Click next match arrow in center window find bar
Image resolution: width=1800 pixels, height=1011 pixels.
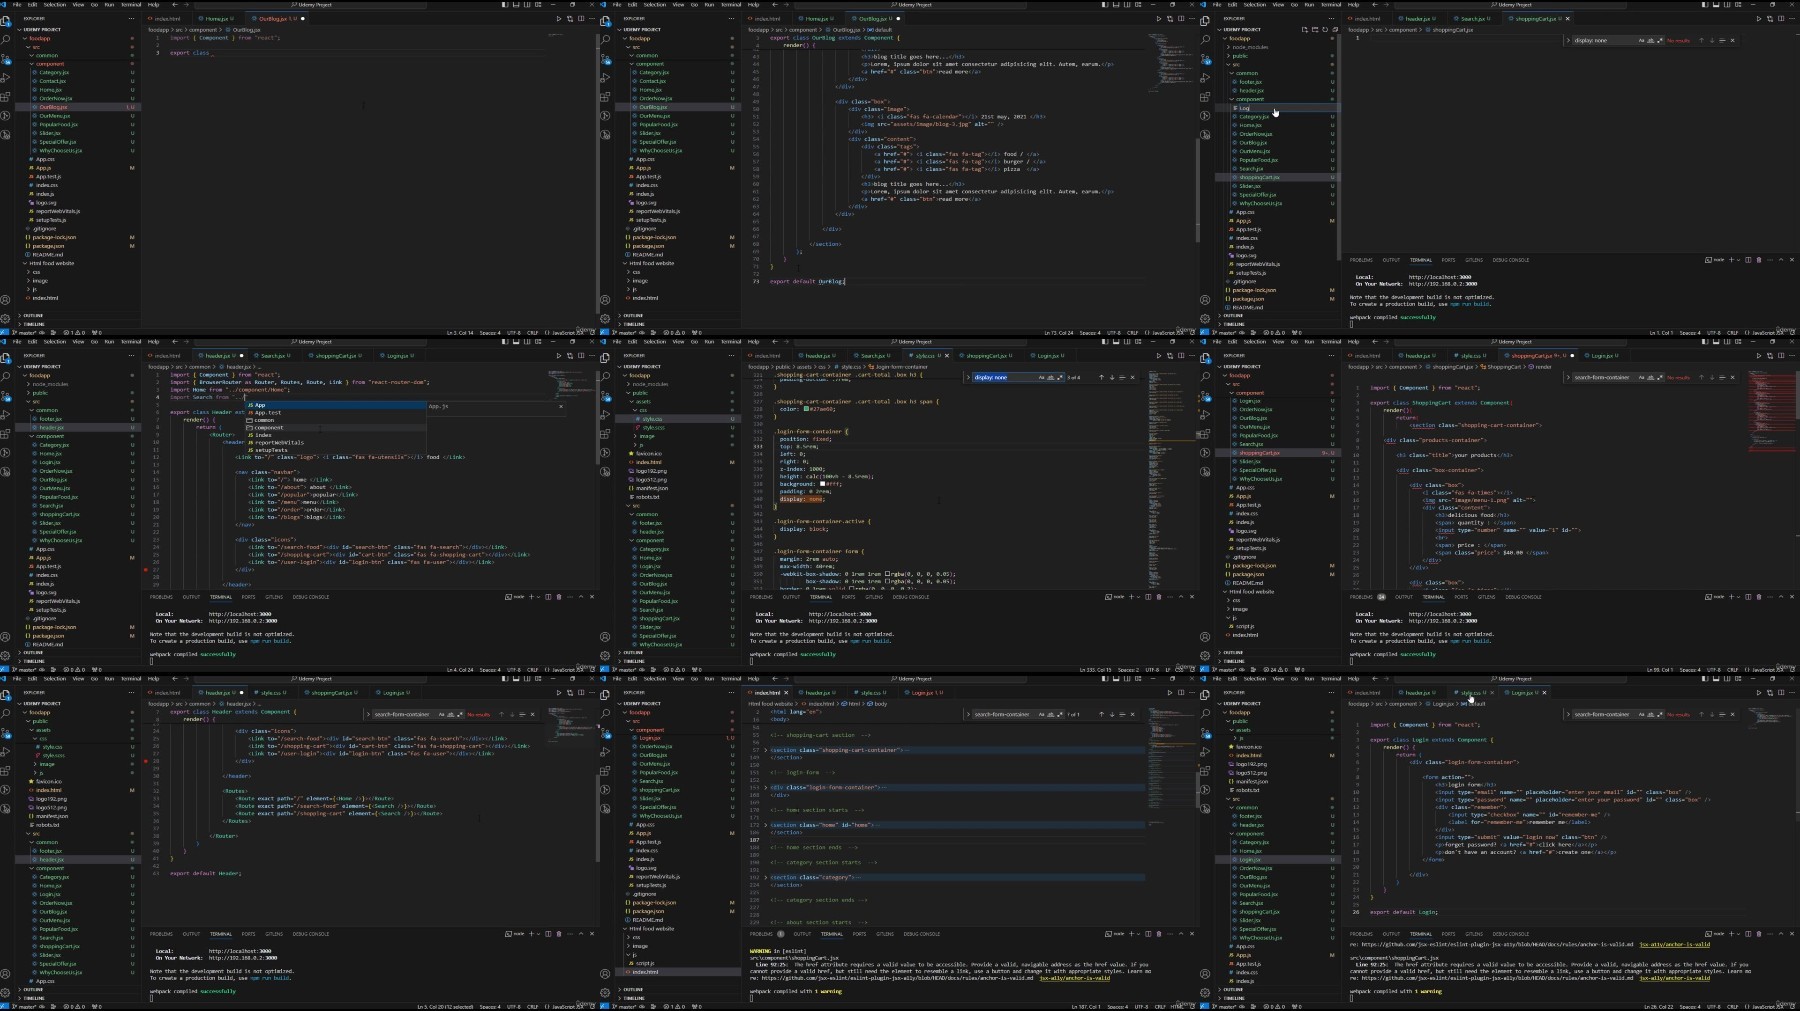pos(1111,378)
